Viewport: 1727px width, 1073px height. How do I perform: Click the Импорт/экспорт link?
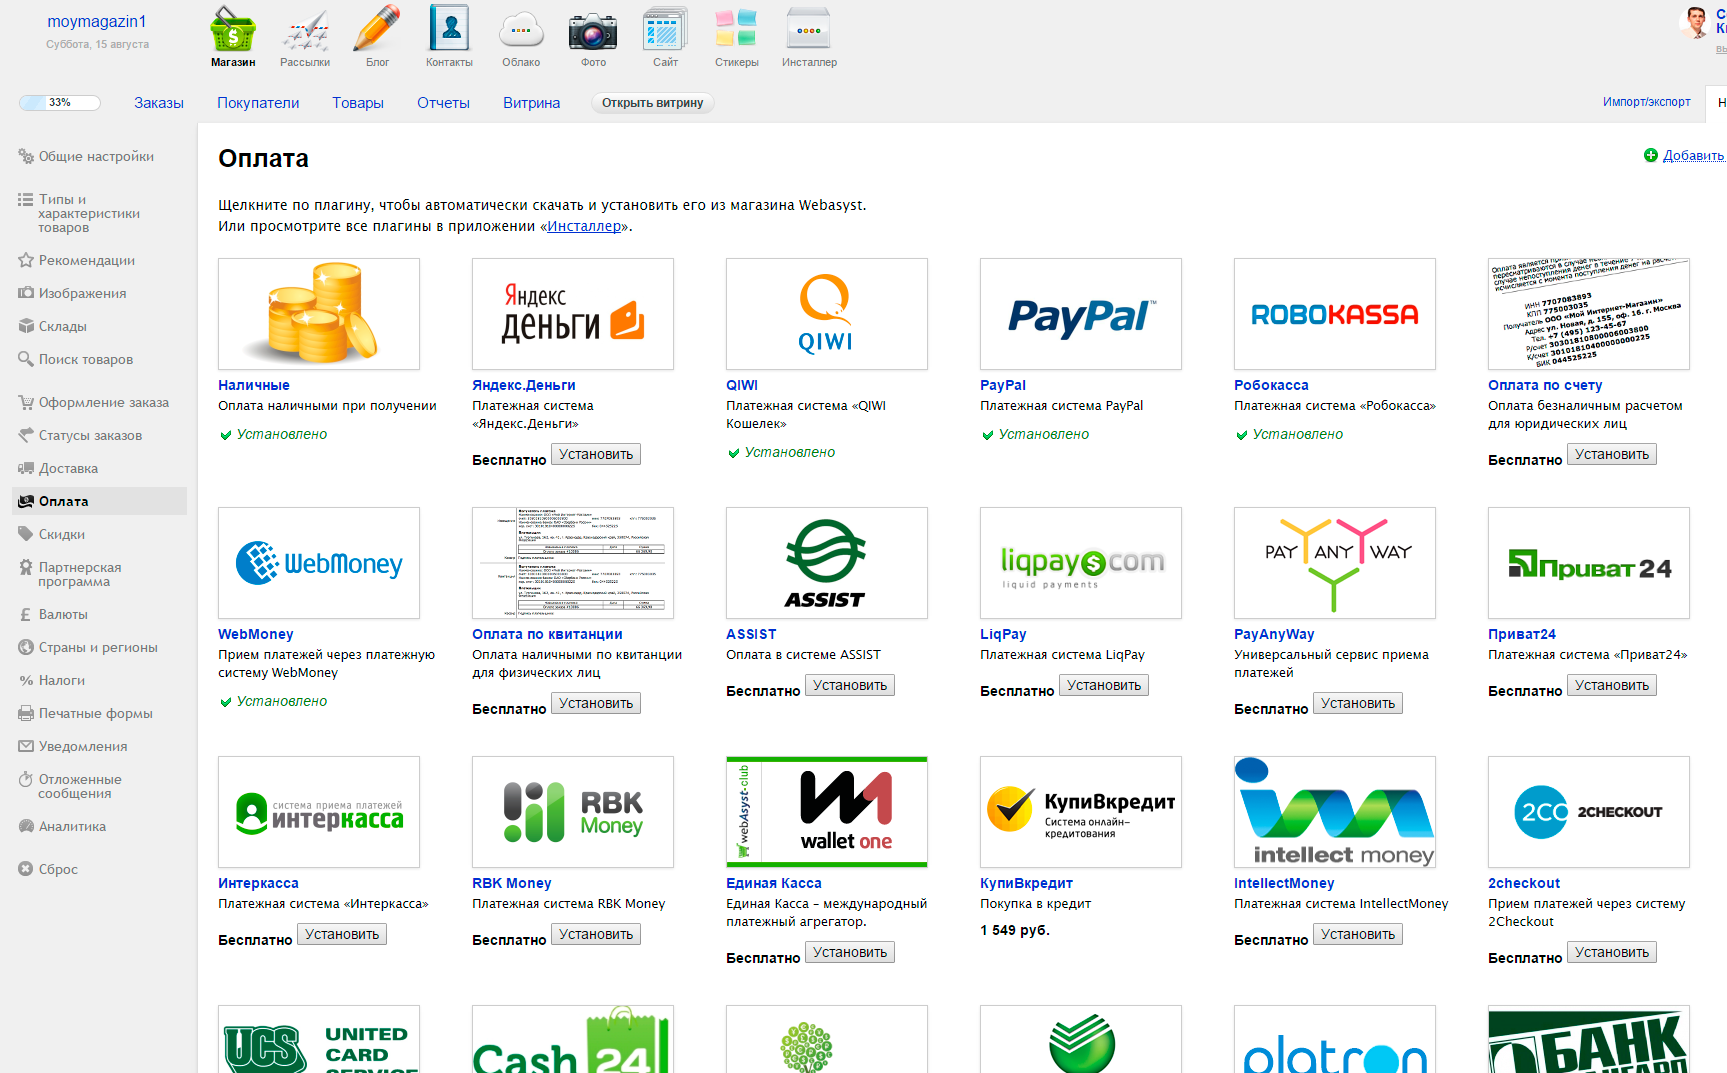coord(1646,102)
